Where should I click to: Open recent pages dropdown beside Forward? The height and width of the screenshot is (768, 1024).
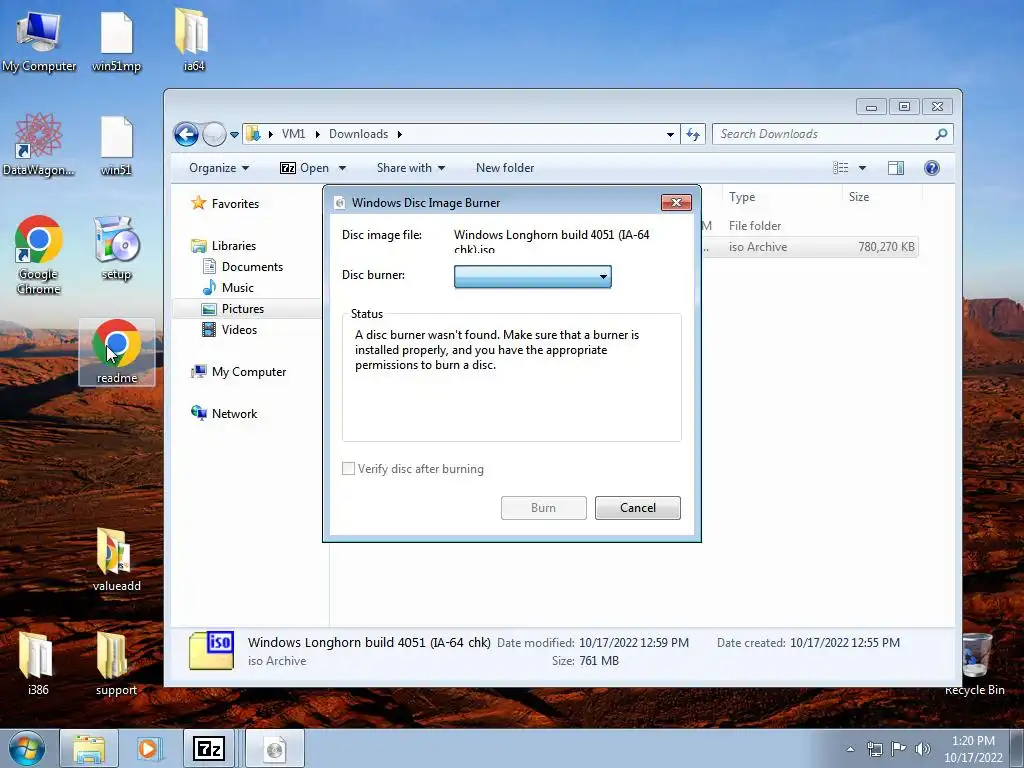234,135
